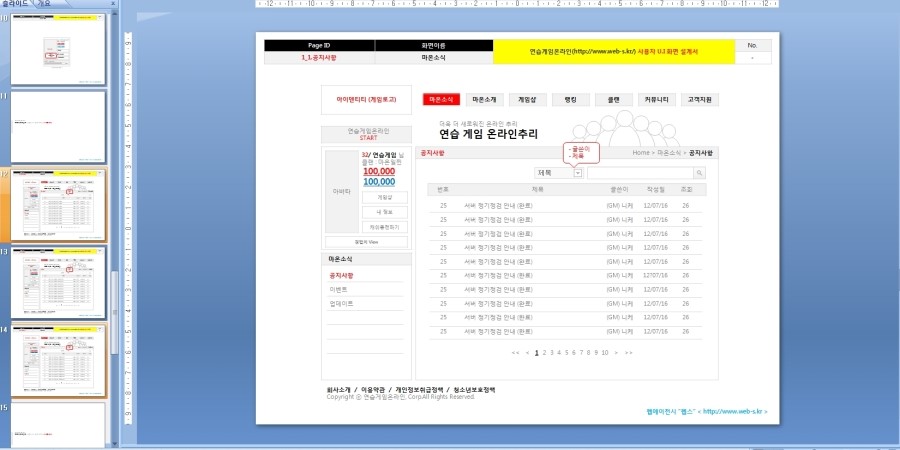
Task: Close the slide thumbnail pane
Action: pos(113,3)
